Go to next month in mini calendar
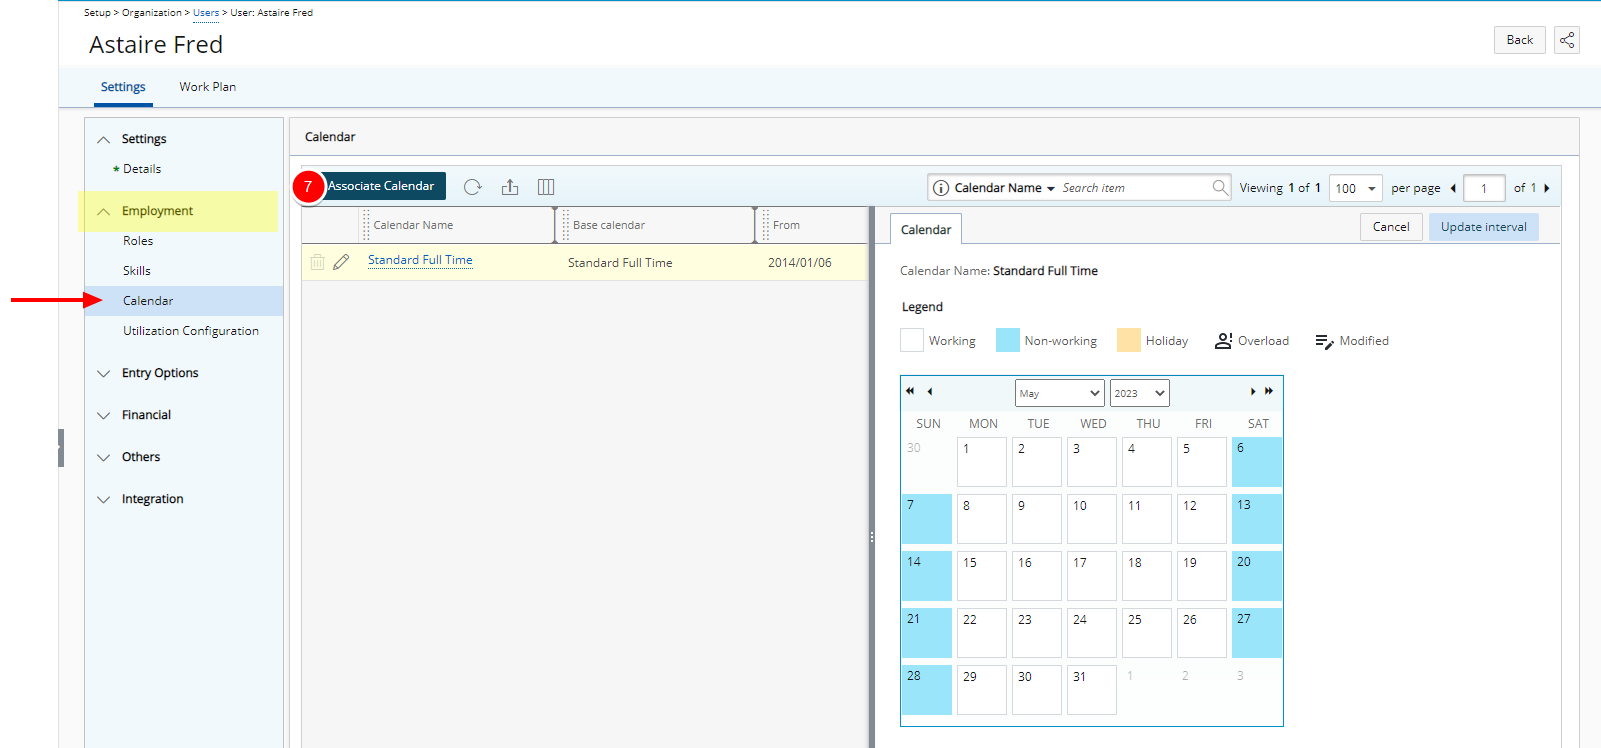The image size is (1601, 748). coord(1252,391)
